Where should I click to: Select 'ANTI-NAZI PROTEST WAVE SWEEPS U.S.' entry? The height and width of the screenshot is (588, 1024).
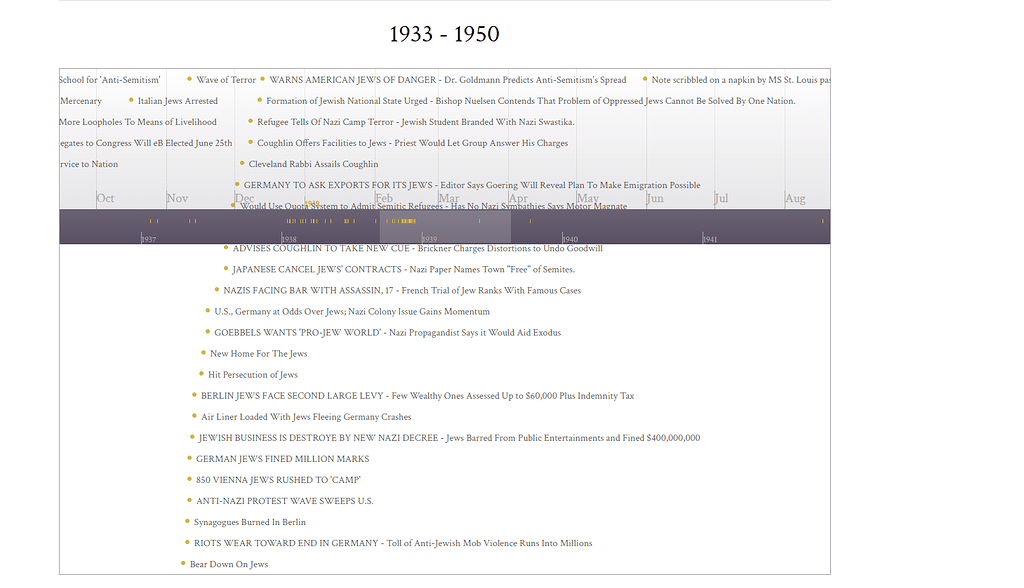pos(285,500)
